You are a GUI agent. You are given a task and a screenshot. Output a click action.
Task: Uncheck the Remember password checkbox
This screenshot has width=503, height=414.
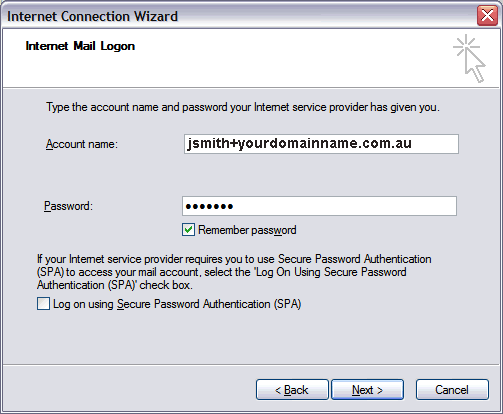pyautogui.click(x=188, y=230)
